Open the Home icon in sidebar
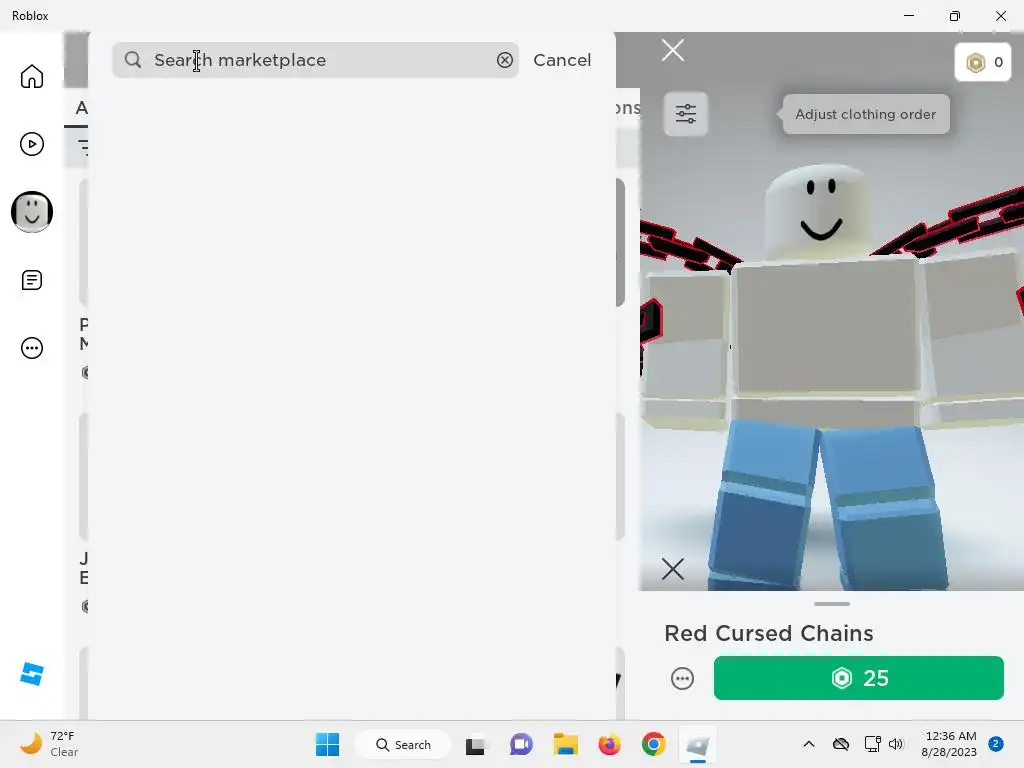This screenshot has height=768, width=1024. [31, 76]
